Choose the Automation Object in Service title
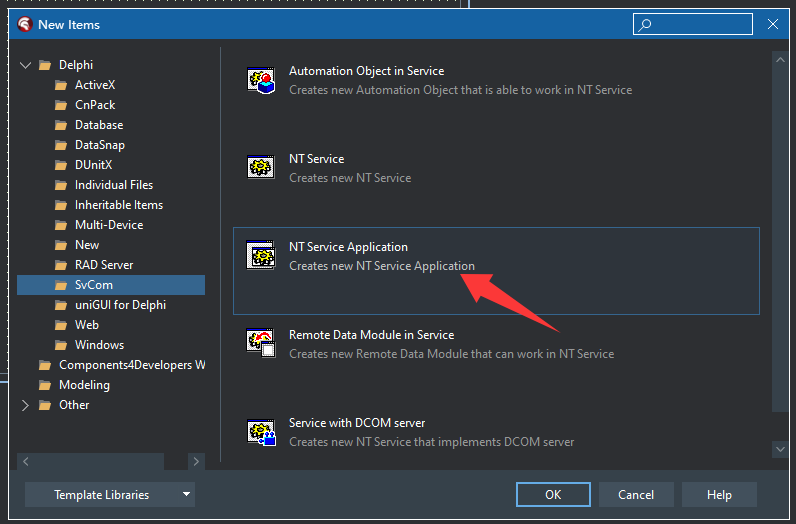Viewport: 796px width, 524px height. pos(367,71)
